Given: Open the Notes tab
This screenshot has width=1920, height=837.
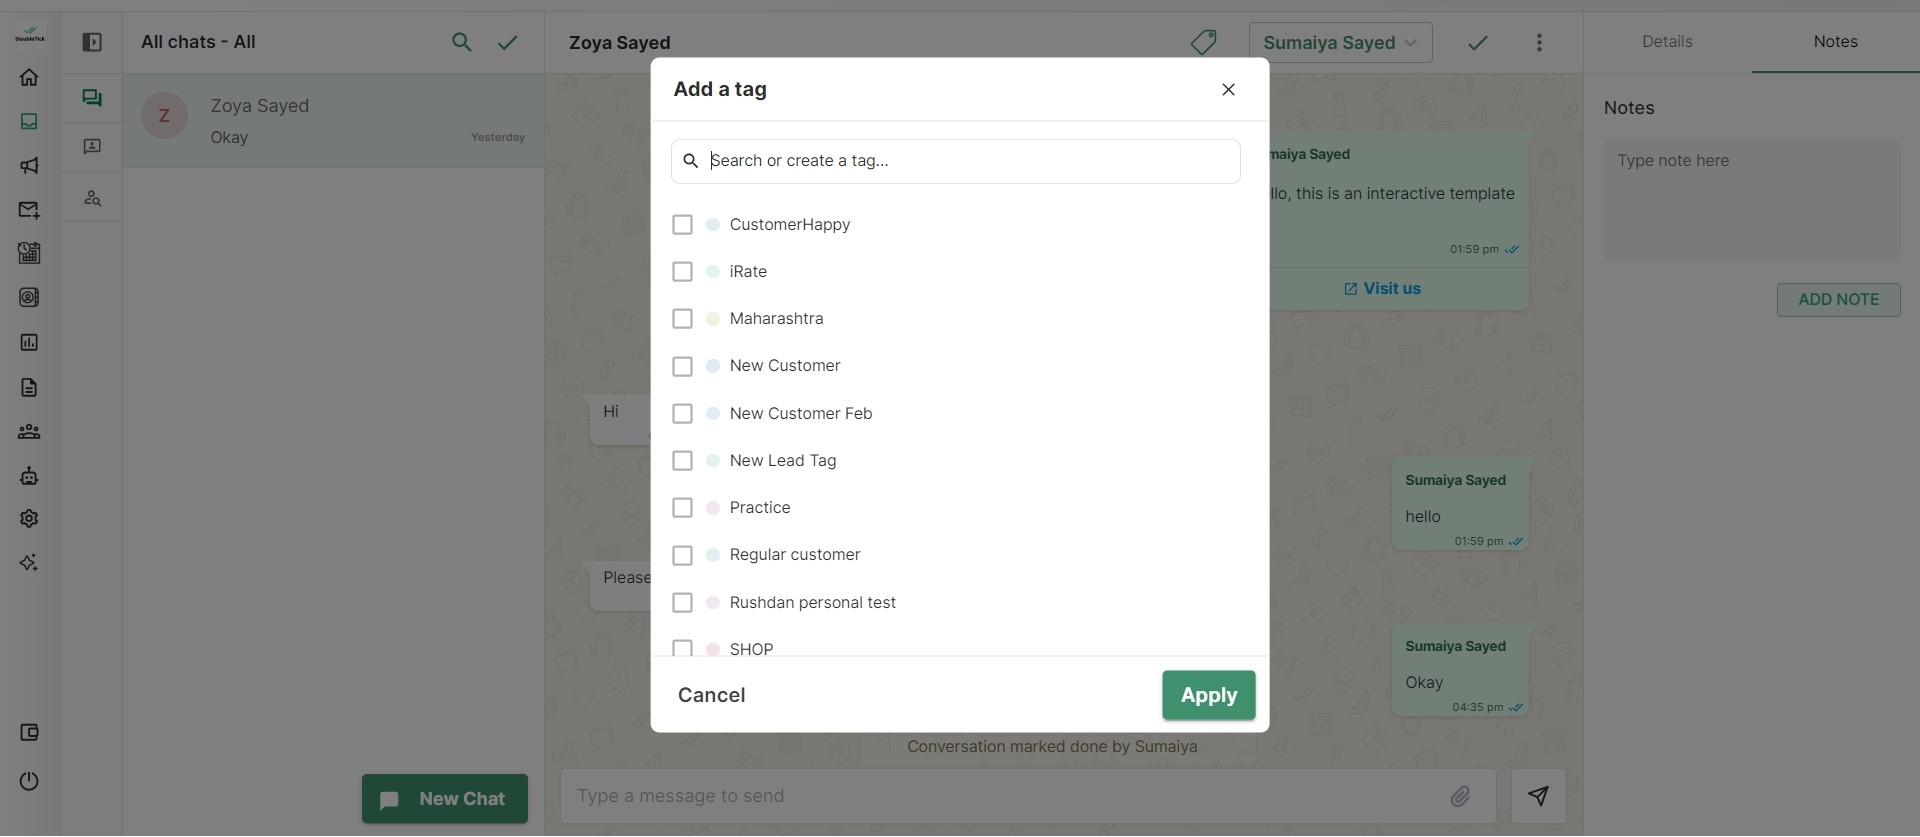Looking at the screenshot, I should coord(1835,42).
